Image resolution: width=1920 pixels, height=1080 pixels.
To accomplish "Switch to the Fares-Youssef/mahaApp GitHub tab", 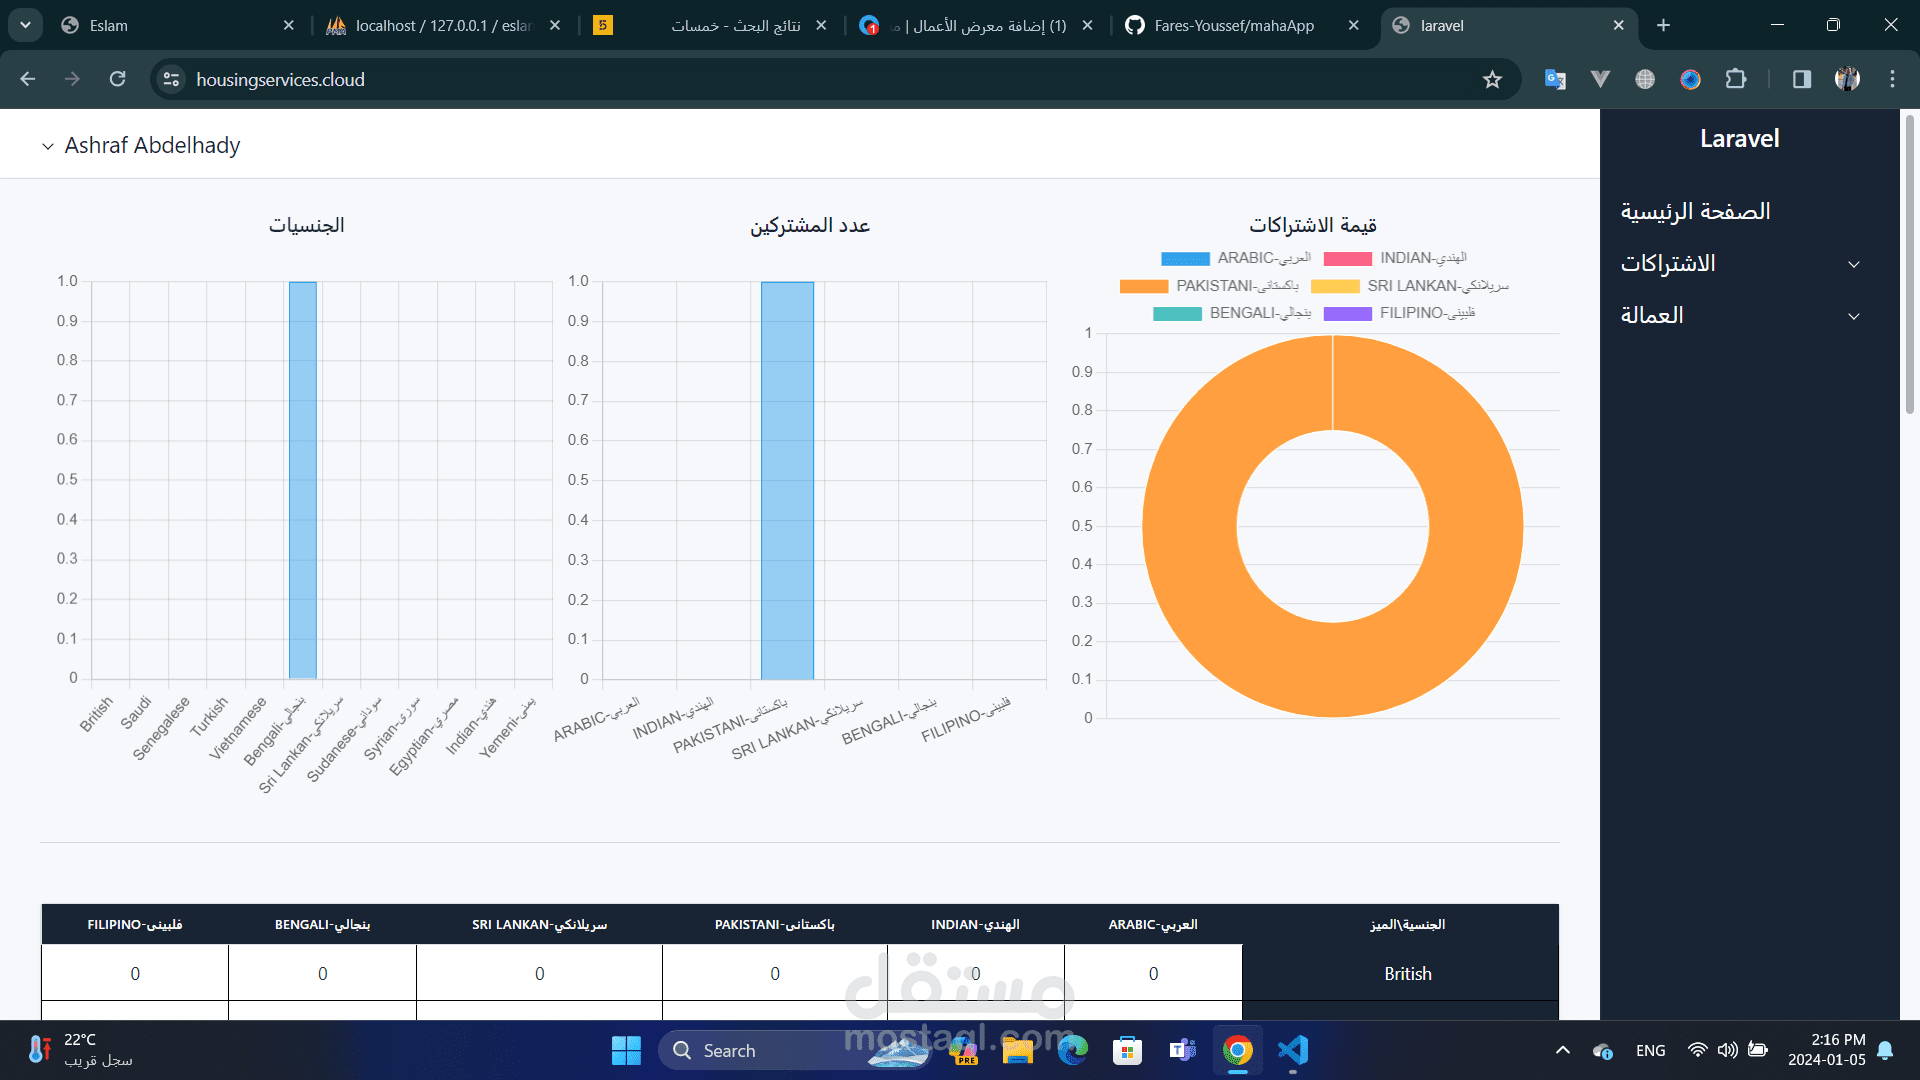I will point(1242,25).
